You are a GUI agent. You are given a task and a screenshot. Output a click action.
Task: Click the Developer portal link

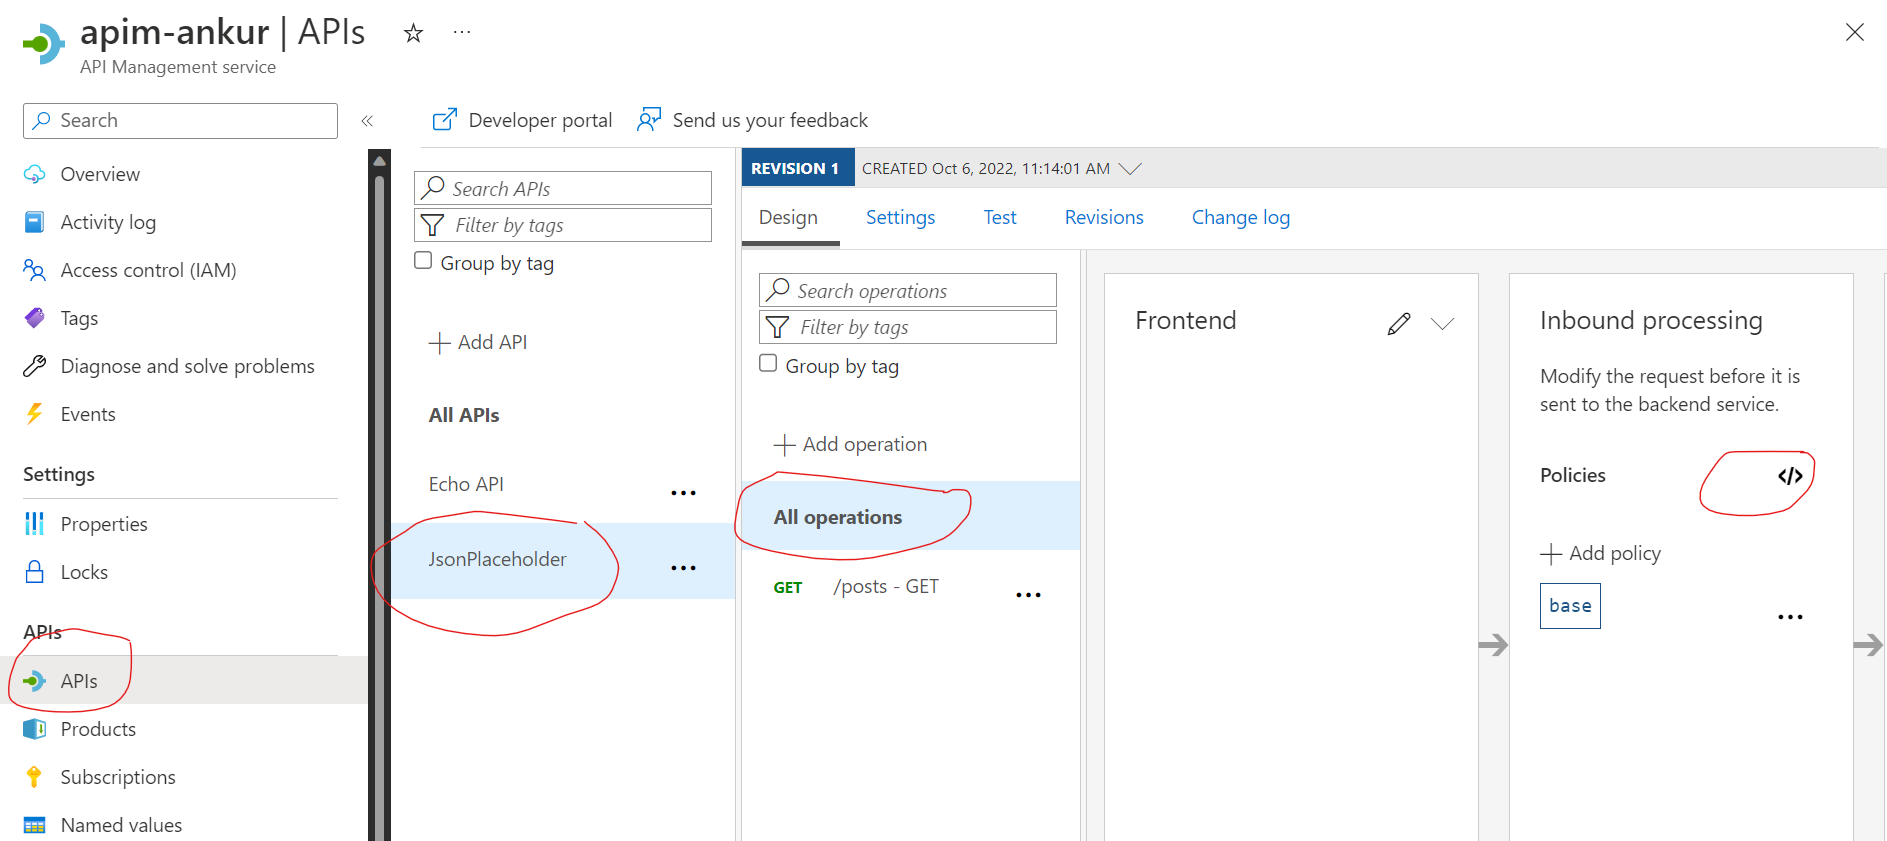(522, 120)
